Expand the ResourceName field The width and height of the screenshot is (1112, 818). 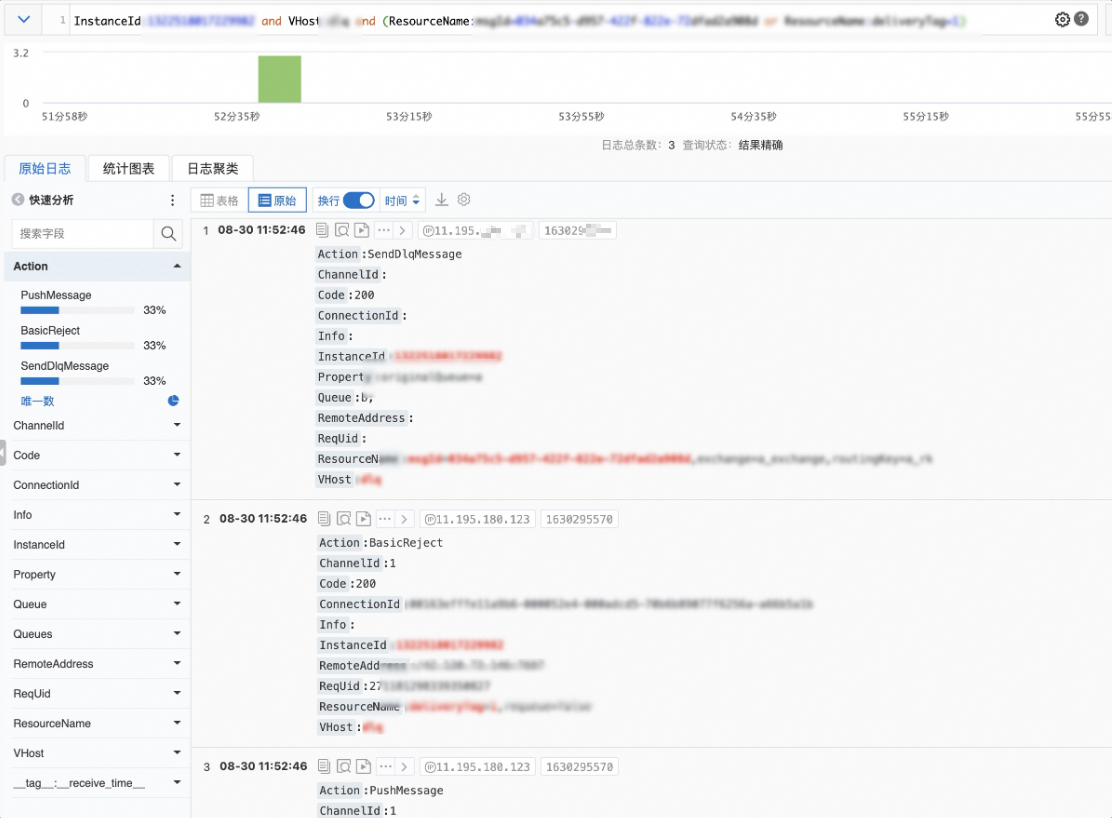click(96, 723)
